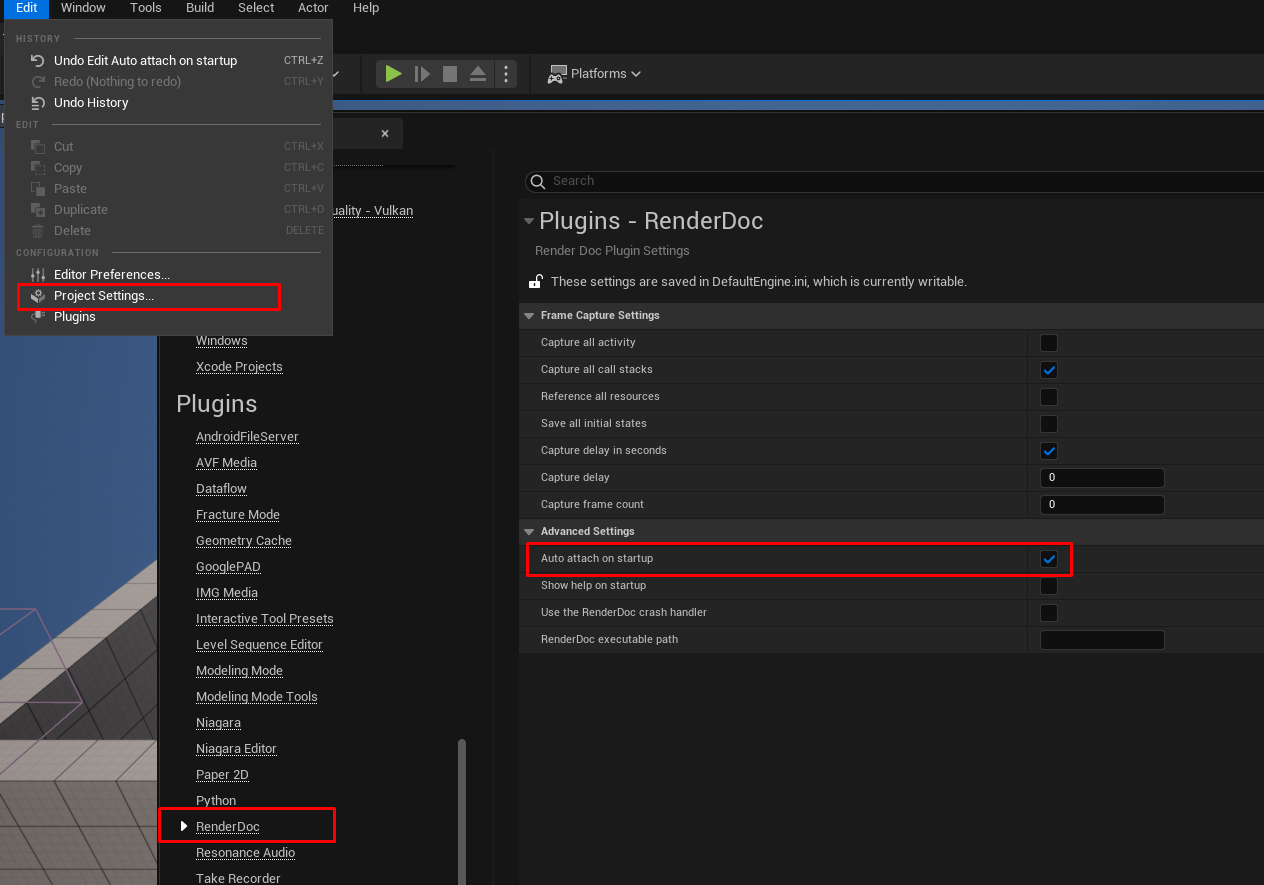Open the Actor menu
Screen dimensions: 1264x885
click(x=313, y=8)
